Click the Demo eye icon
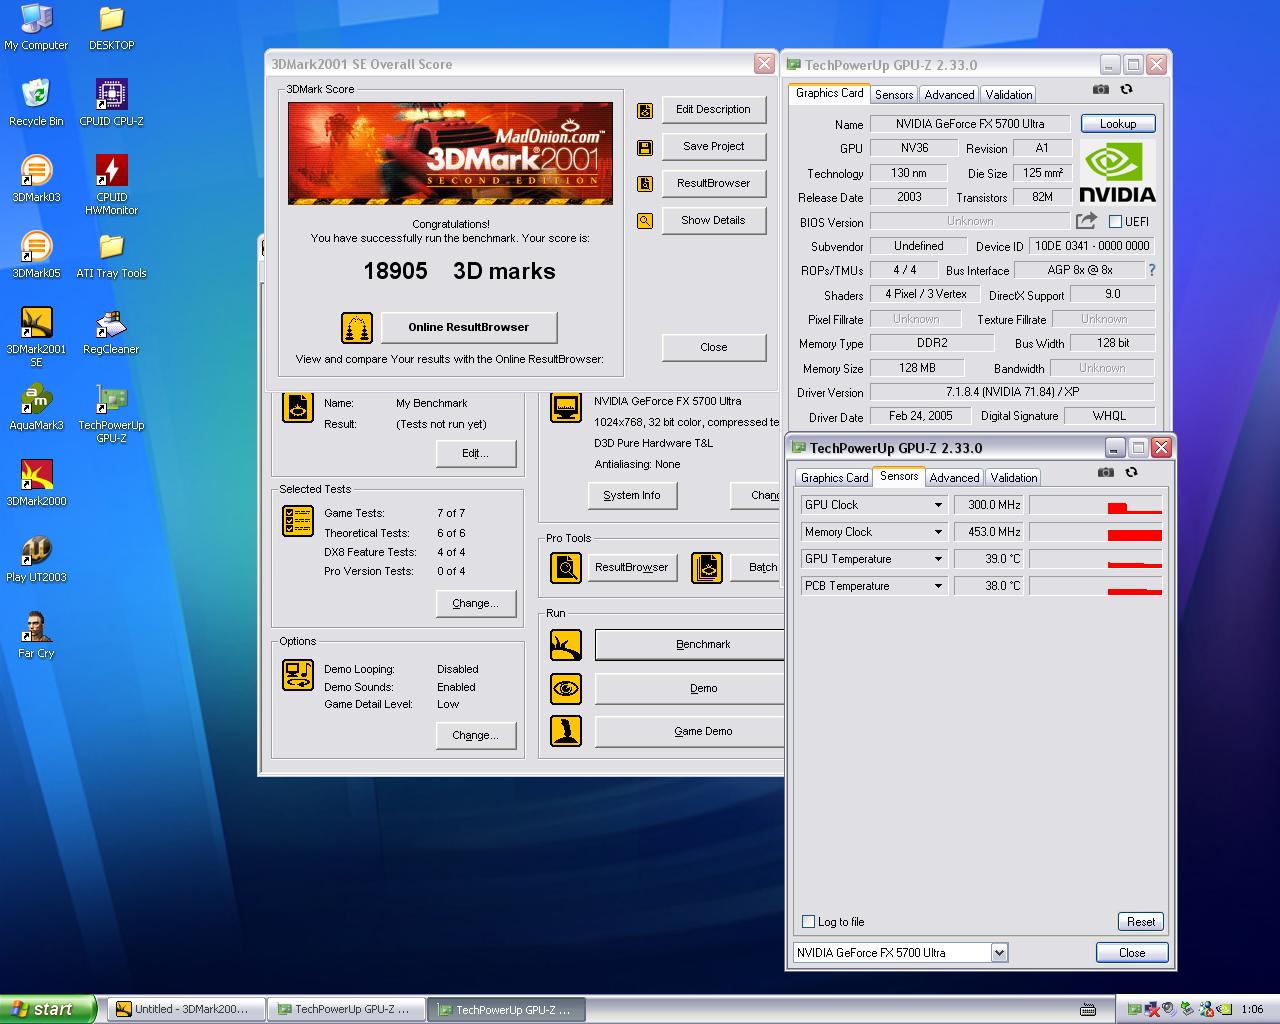This screenshot has height=1024, width=1280. (x=566, y=689)
